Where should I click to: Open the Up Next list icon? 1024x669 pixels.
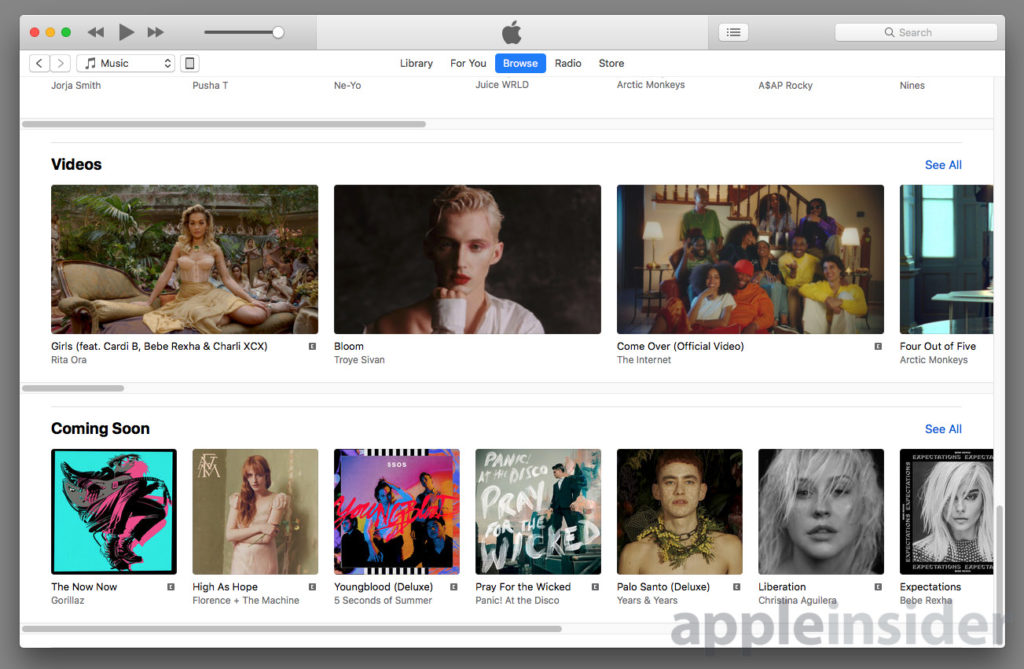tap(733, 31)
